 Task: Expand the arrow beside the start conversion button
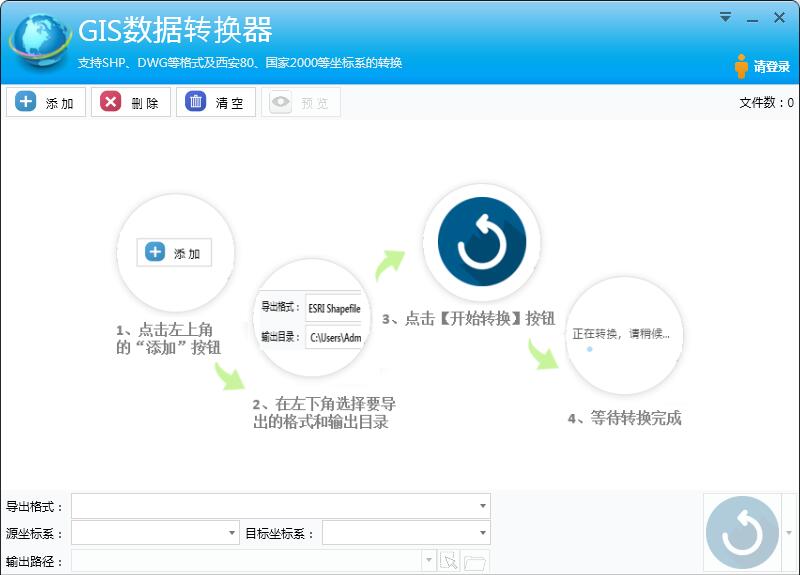[x=790, y=533]
